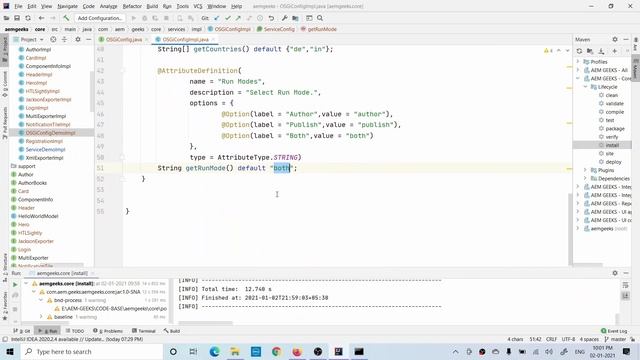Click the Git Rollback undo icon
This screenshot has width=640, height=360.
(271, 18)
